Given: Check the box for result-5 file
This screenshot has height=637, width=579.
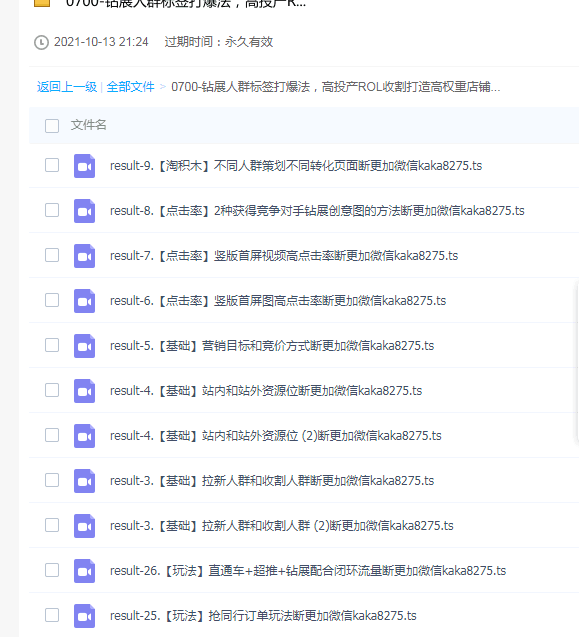Looking at the screenshot, I should click(x=52, y=345).
